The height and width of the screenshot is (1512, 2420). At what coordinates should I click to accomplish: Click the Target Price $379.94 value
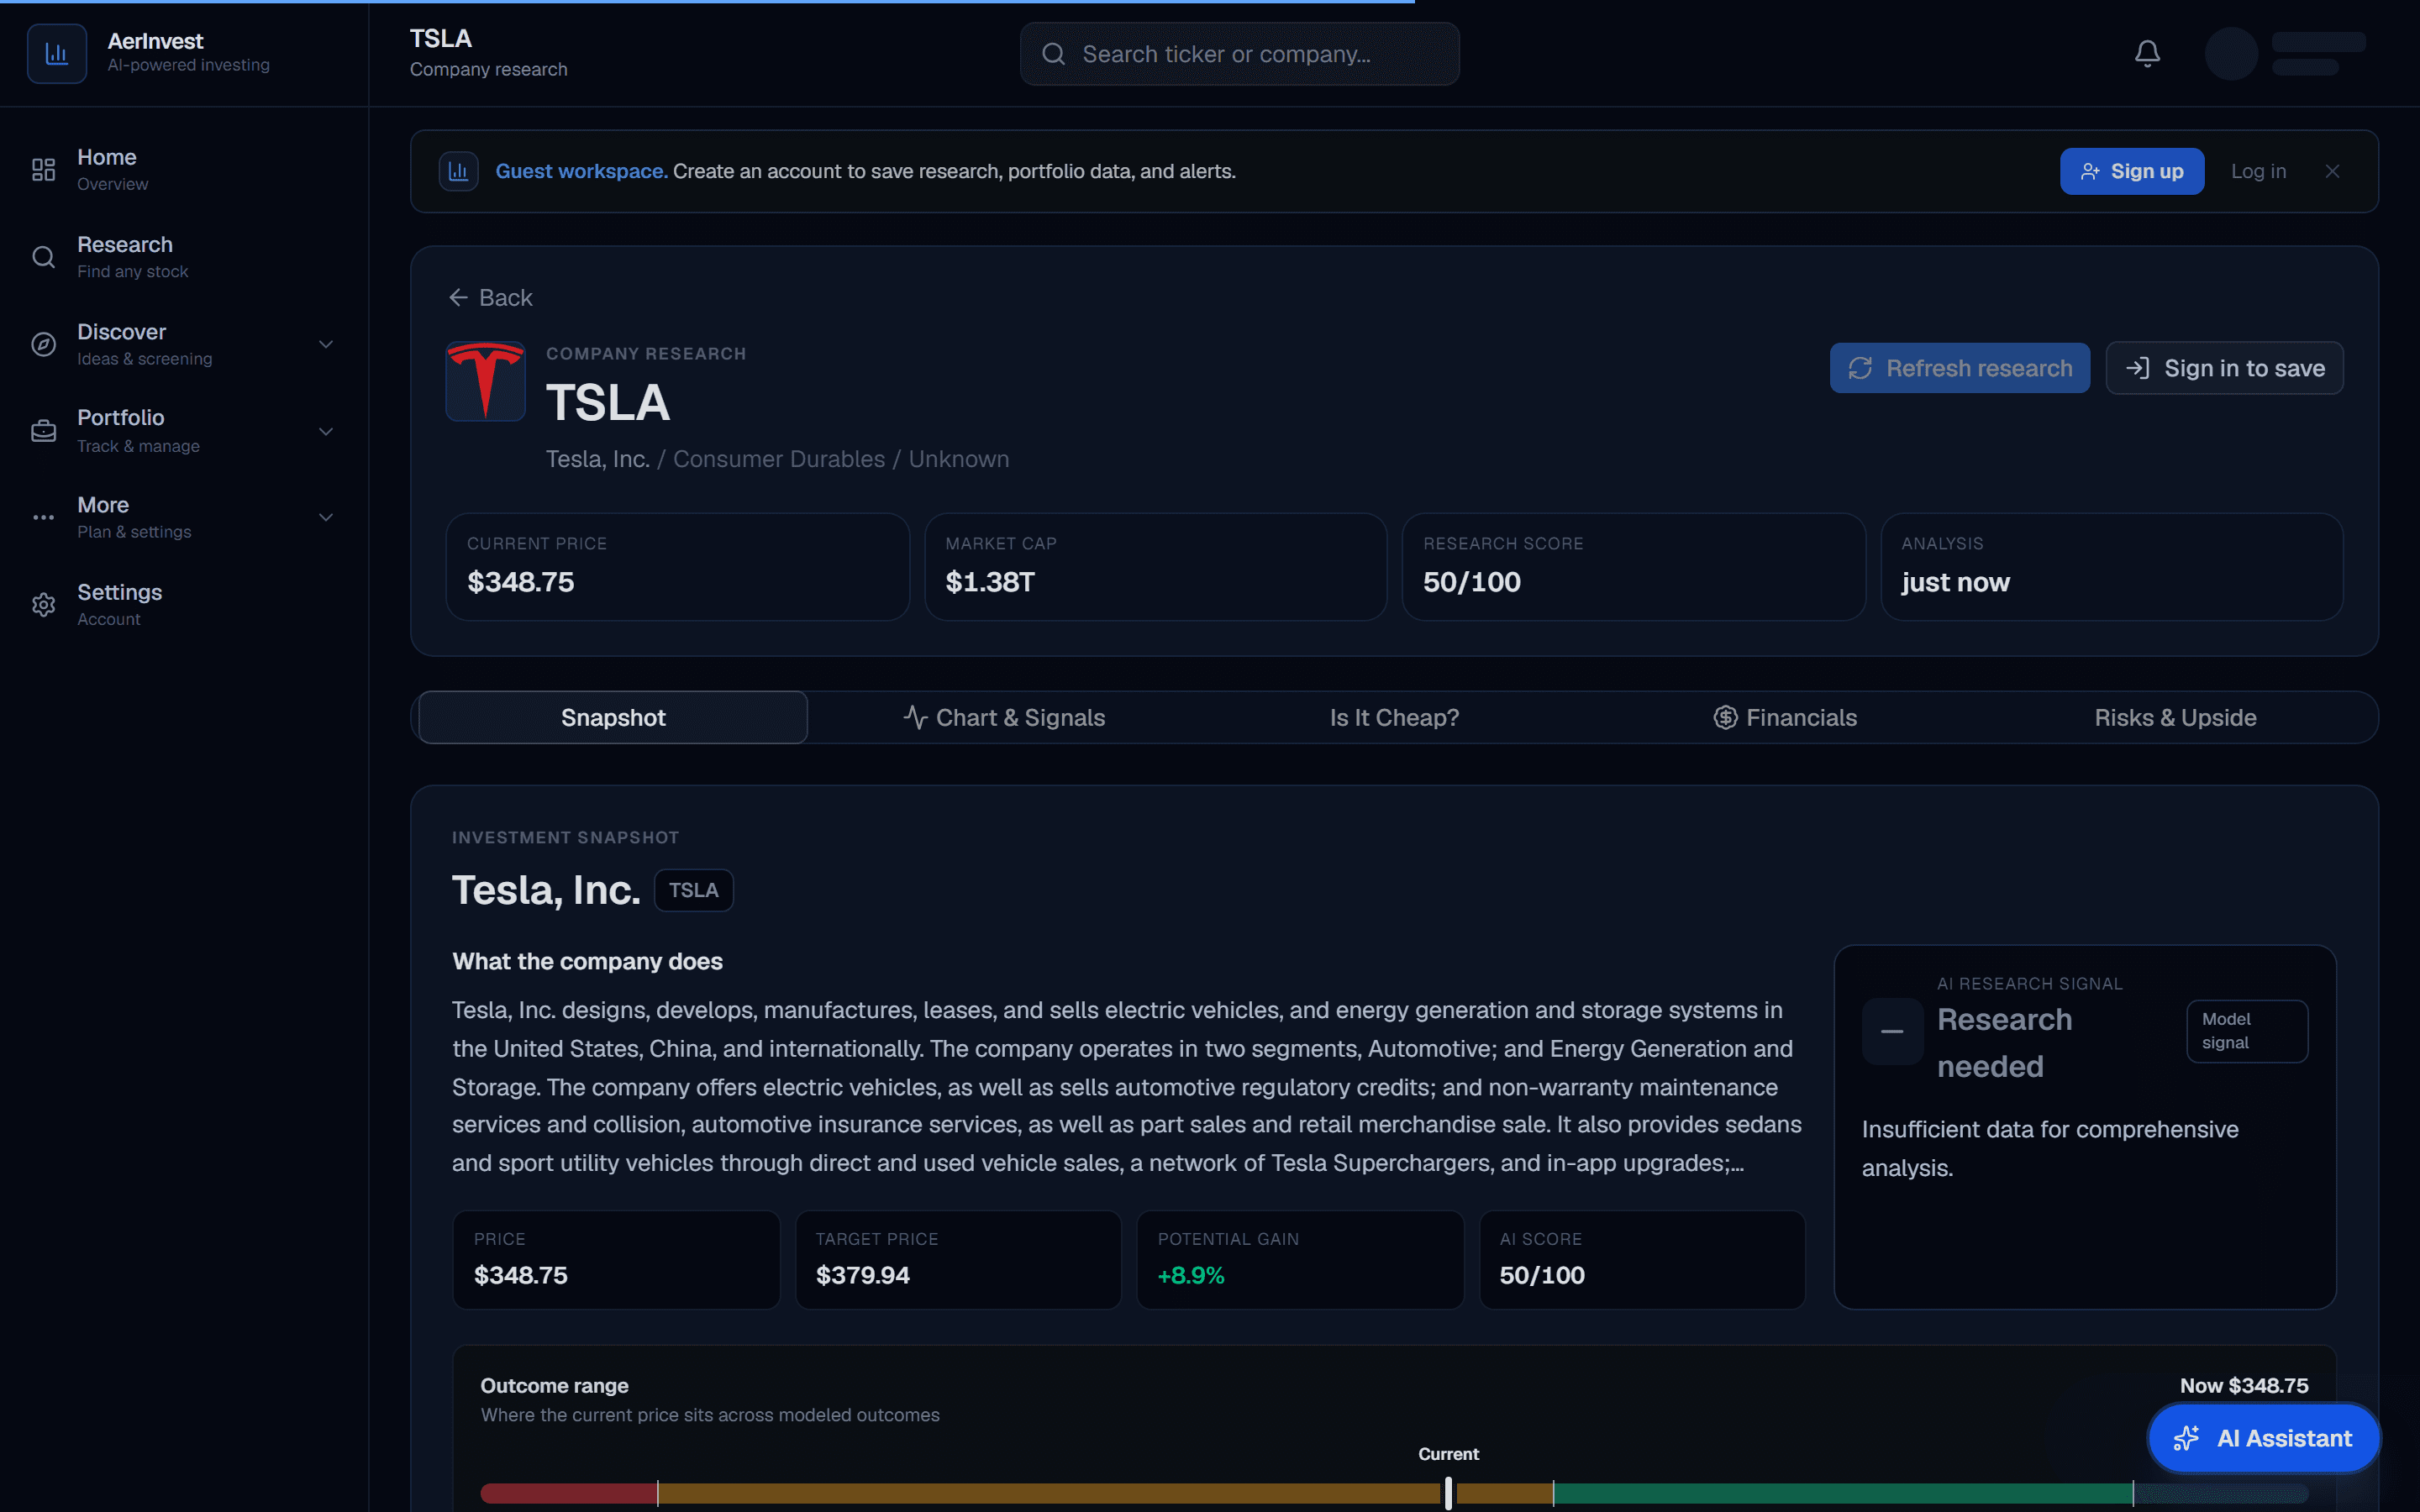coord(862,1275)
